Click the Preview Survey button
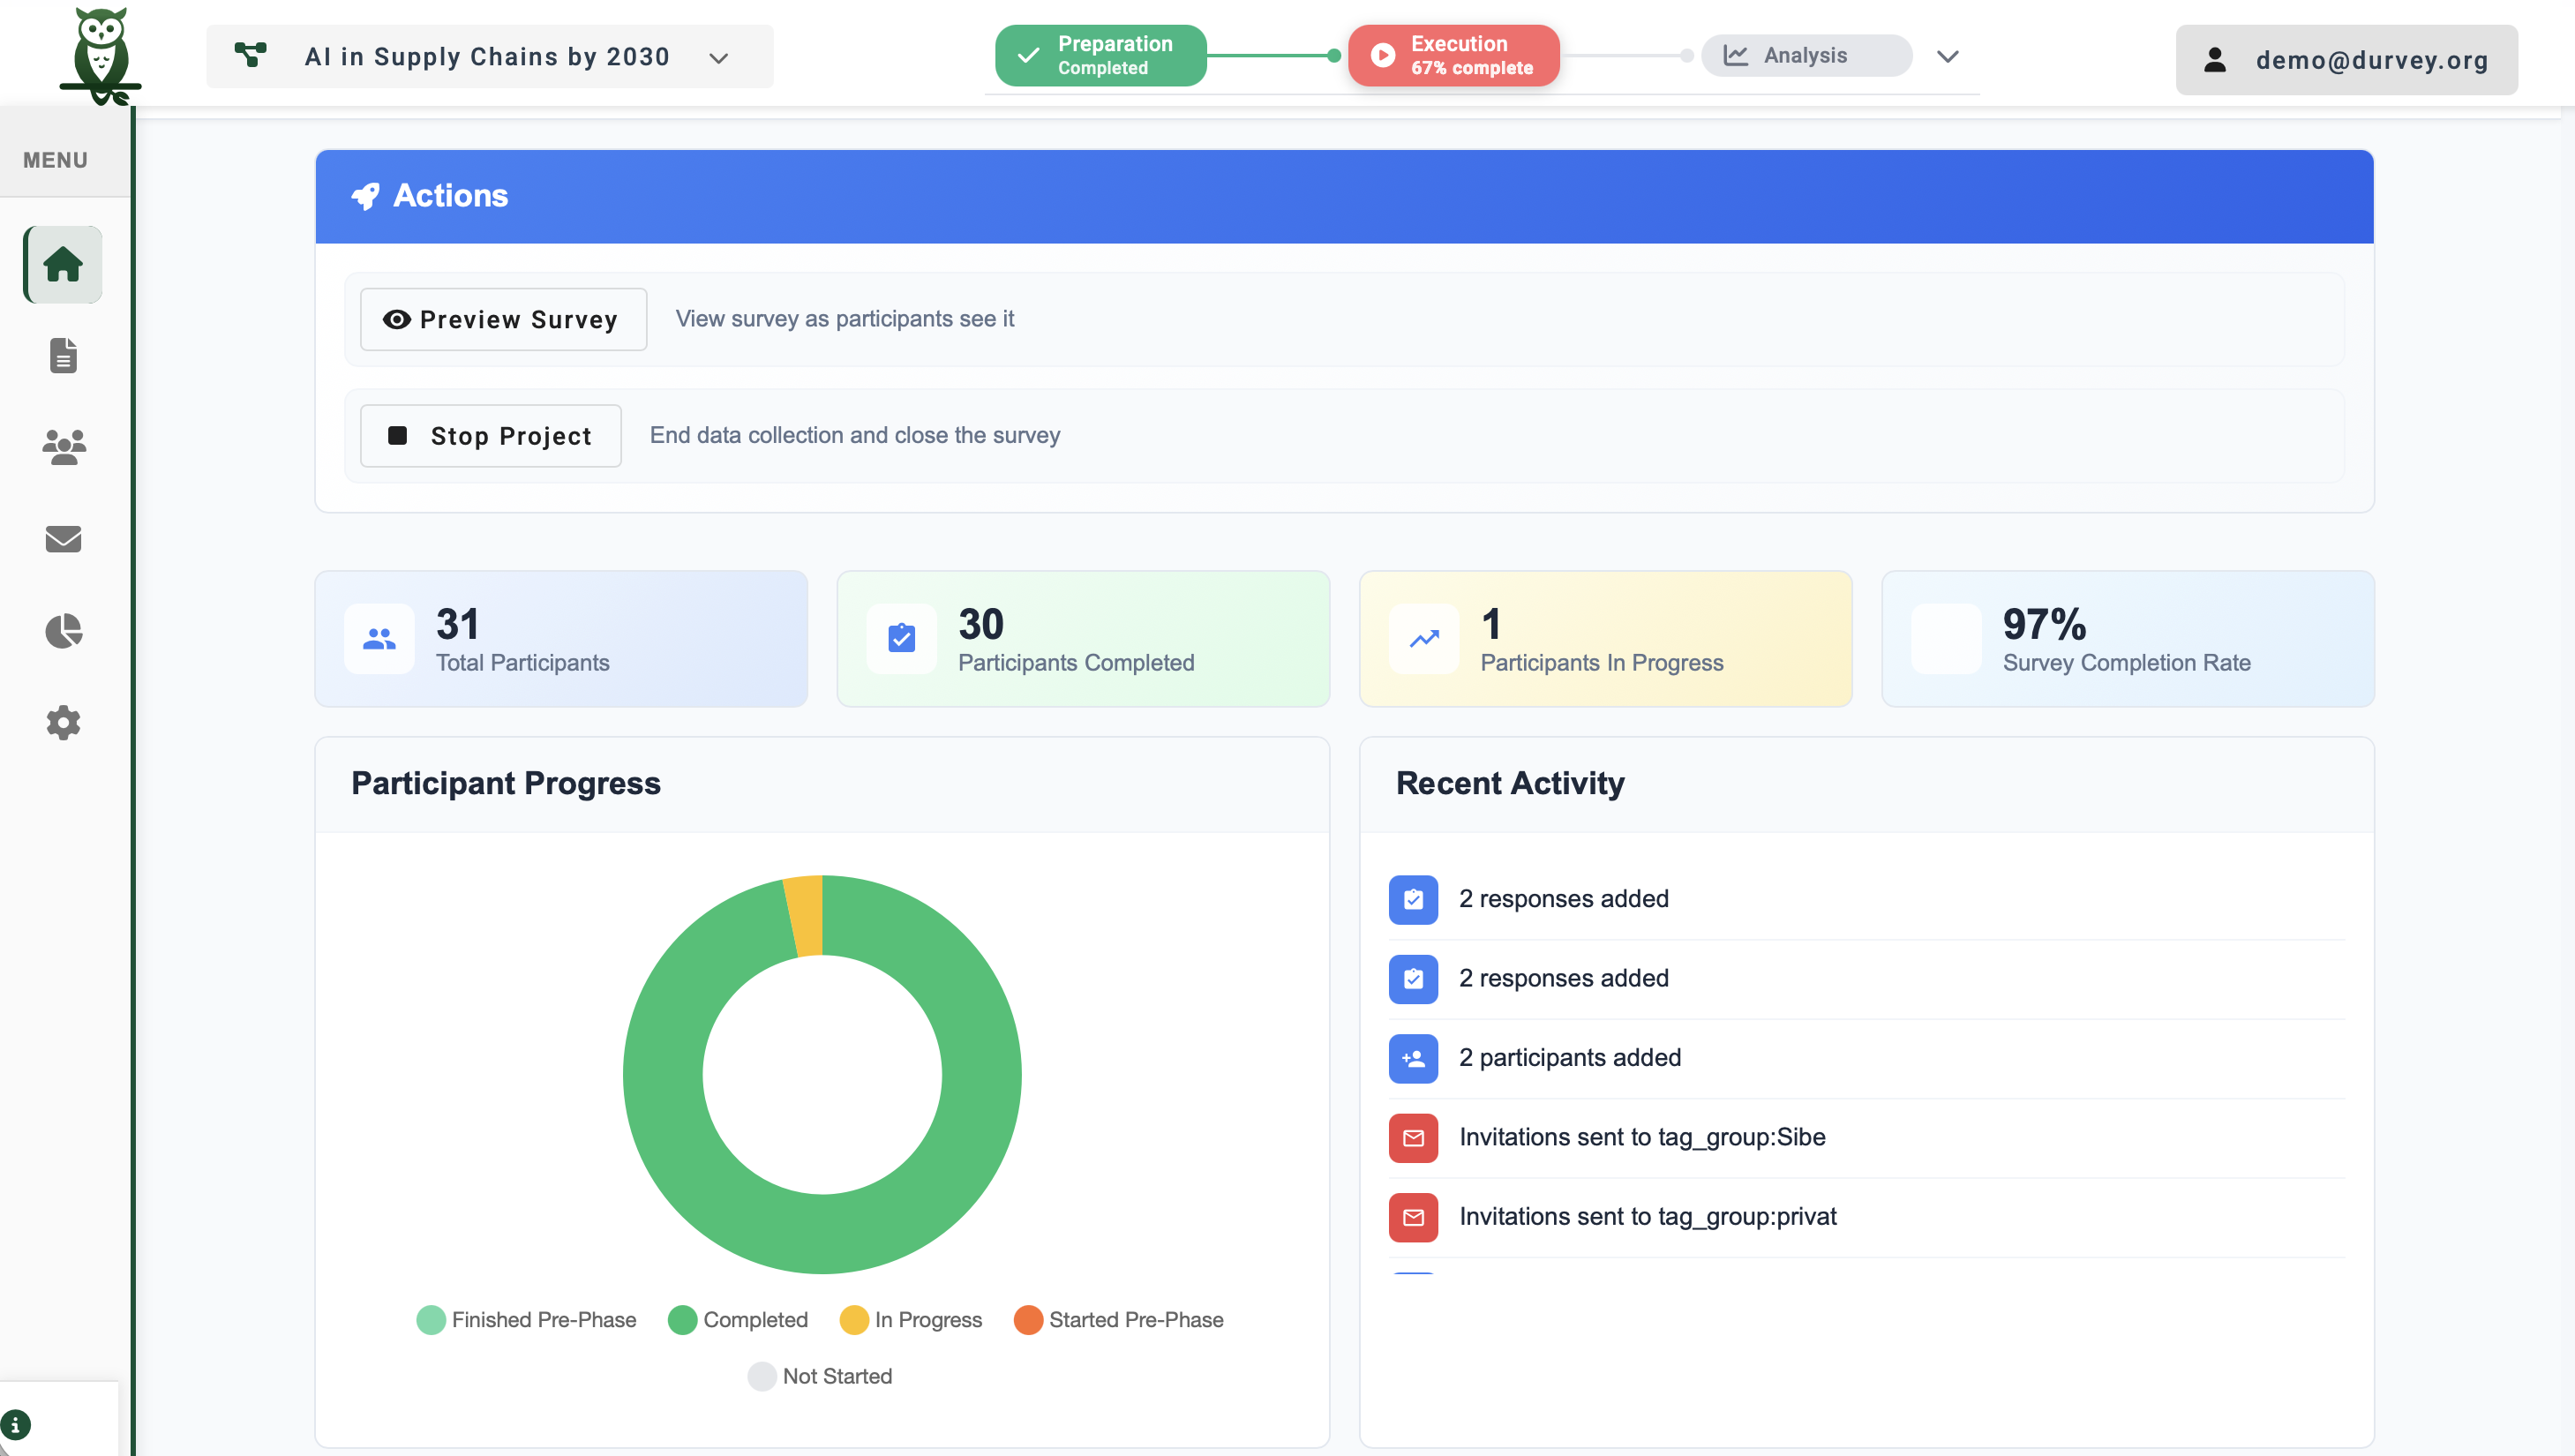 pyautogui.click(x=503, y=319)
